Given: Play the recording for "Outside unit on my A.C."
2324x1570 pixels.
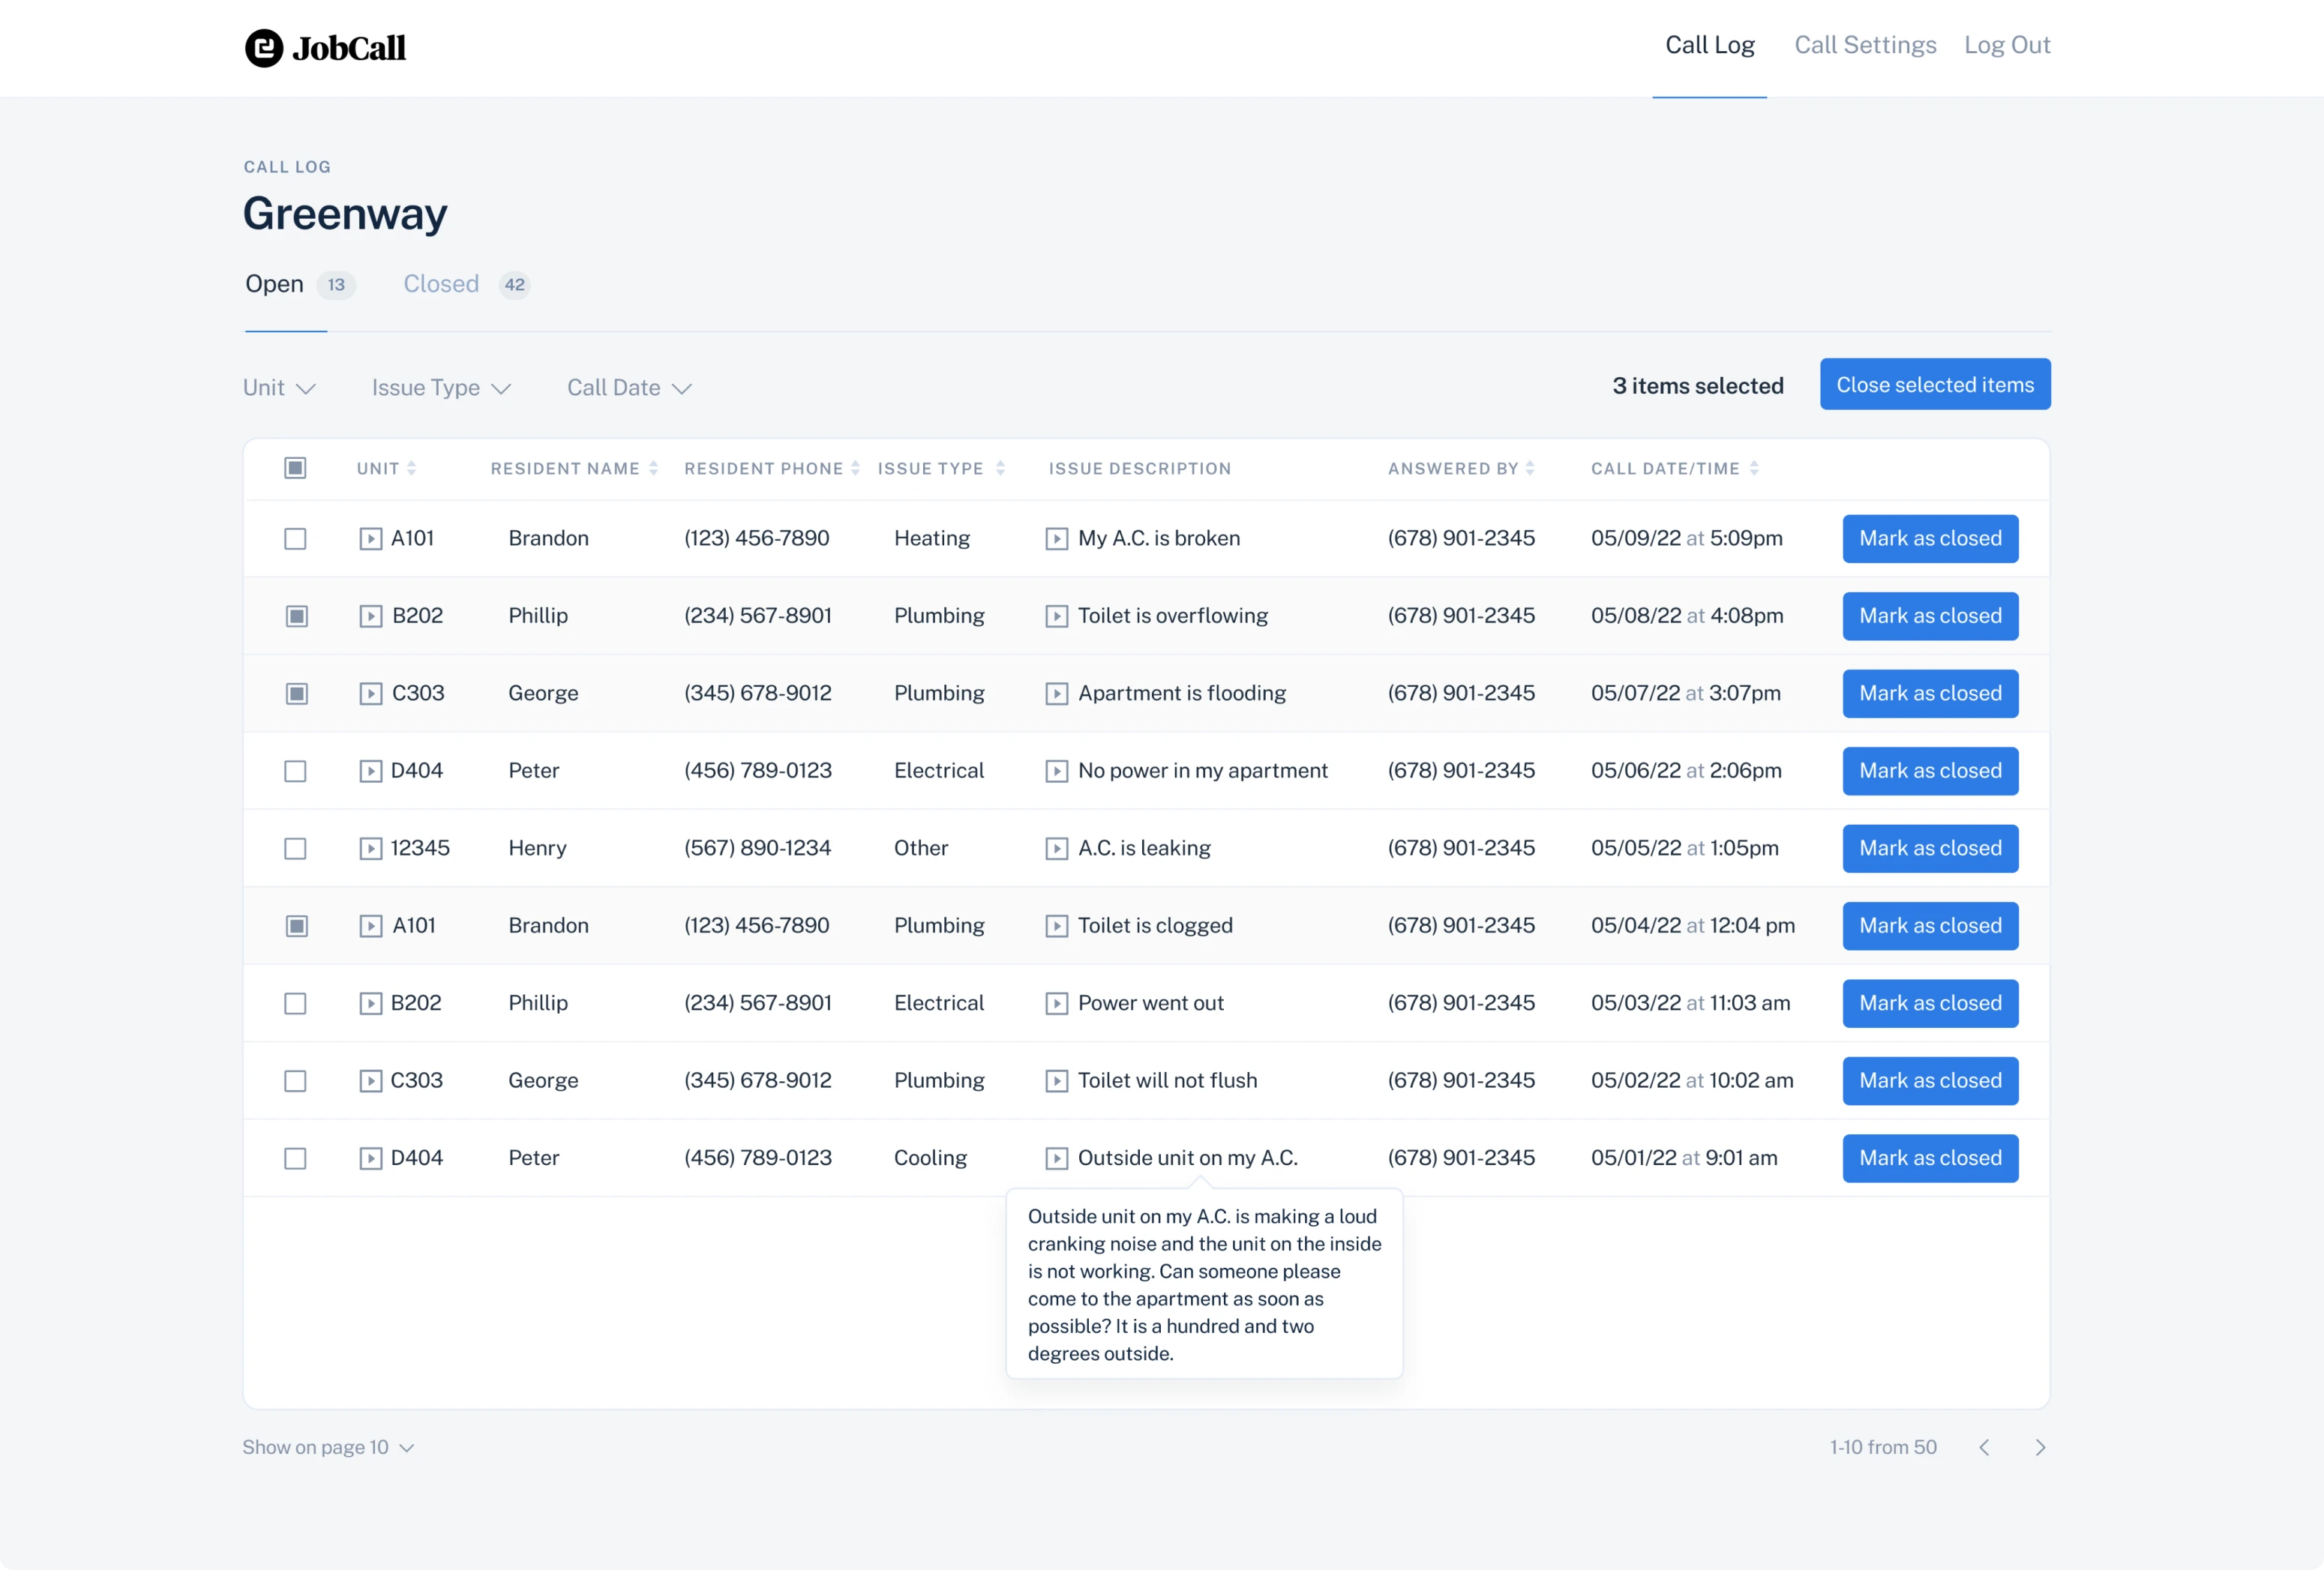Looking at the screenshot, I should [x=1056, y=1157].
